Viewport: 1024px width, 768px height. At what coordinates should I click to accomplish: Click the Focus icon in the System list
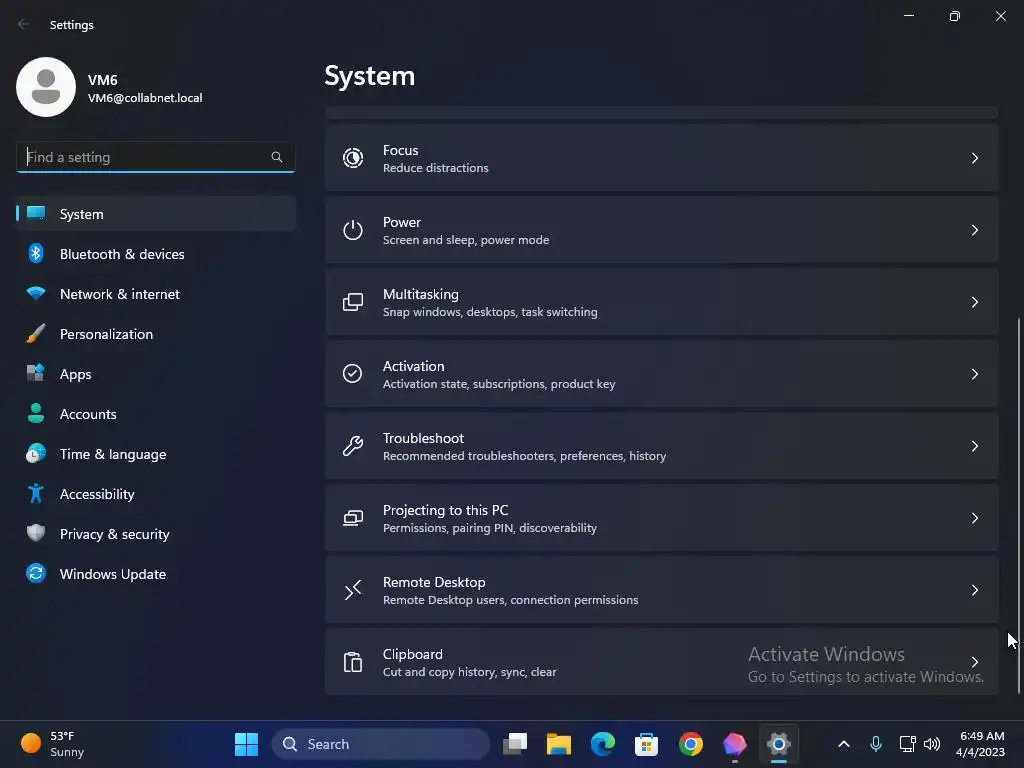353,158
